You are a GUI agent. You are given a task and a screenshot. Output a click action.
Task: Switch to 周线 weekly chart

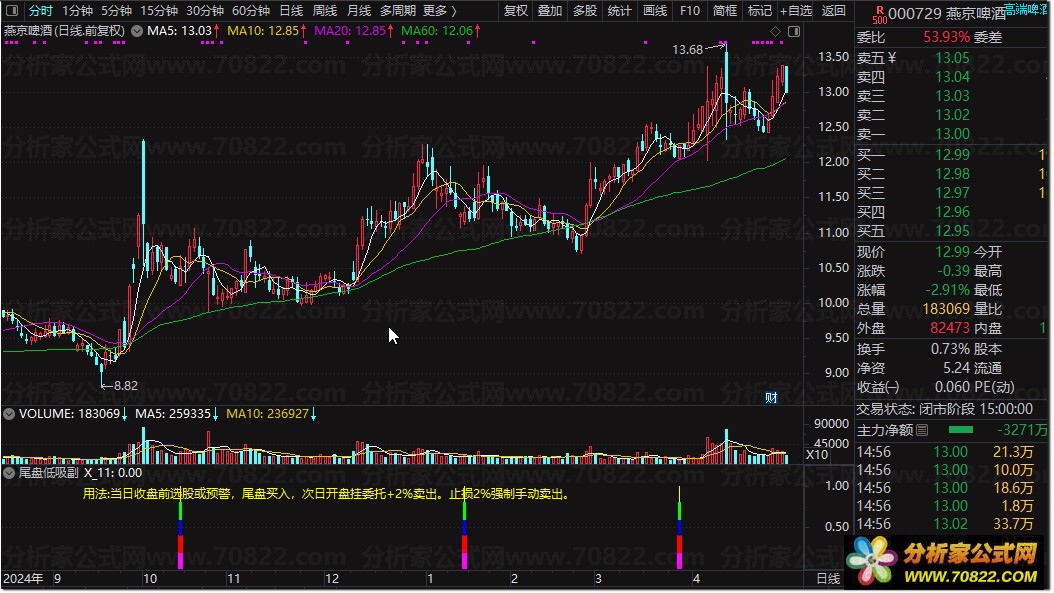click(x=325, y=11)
